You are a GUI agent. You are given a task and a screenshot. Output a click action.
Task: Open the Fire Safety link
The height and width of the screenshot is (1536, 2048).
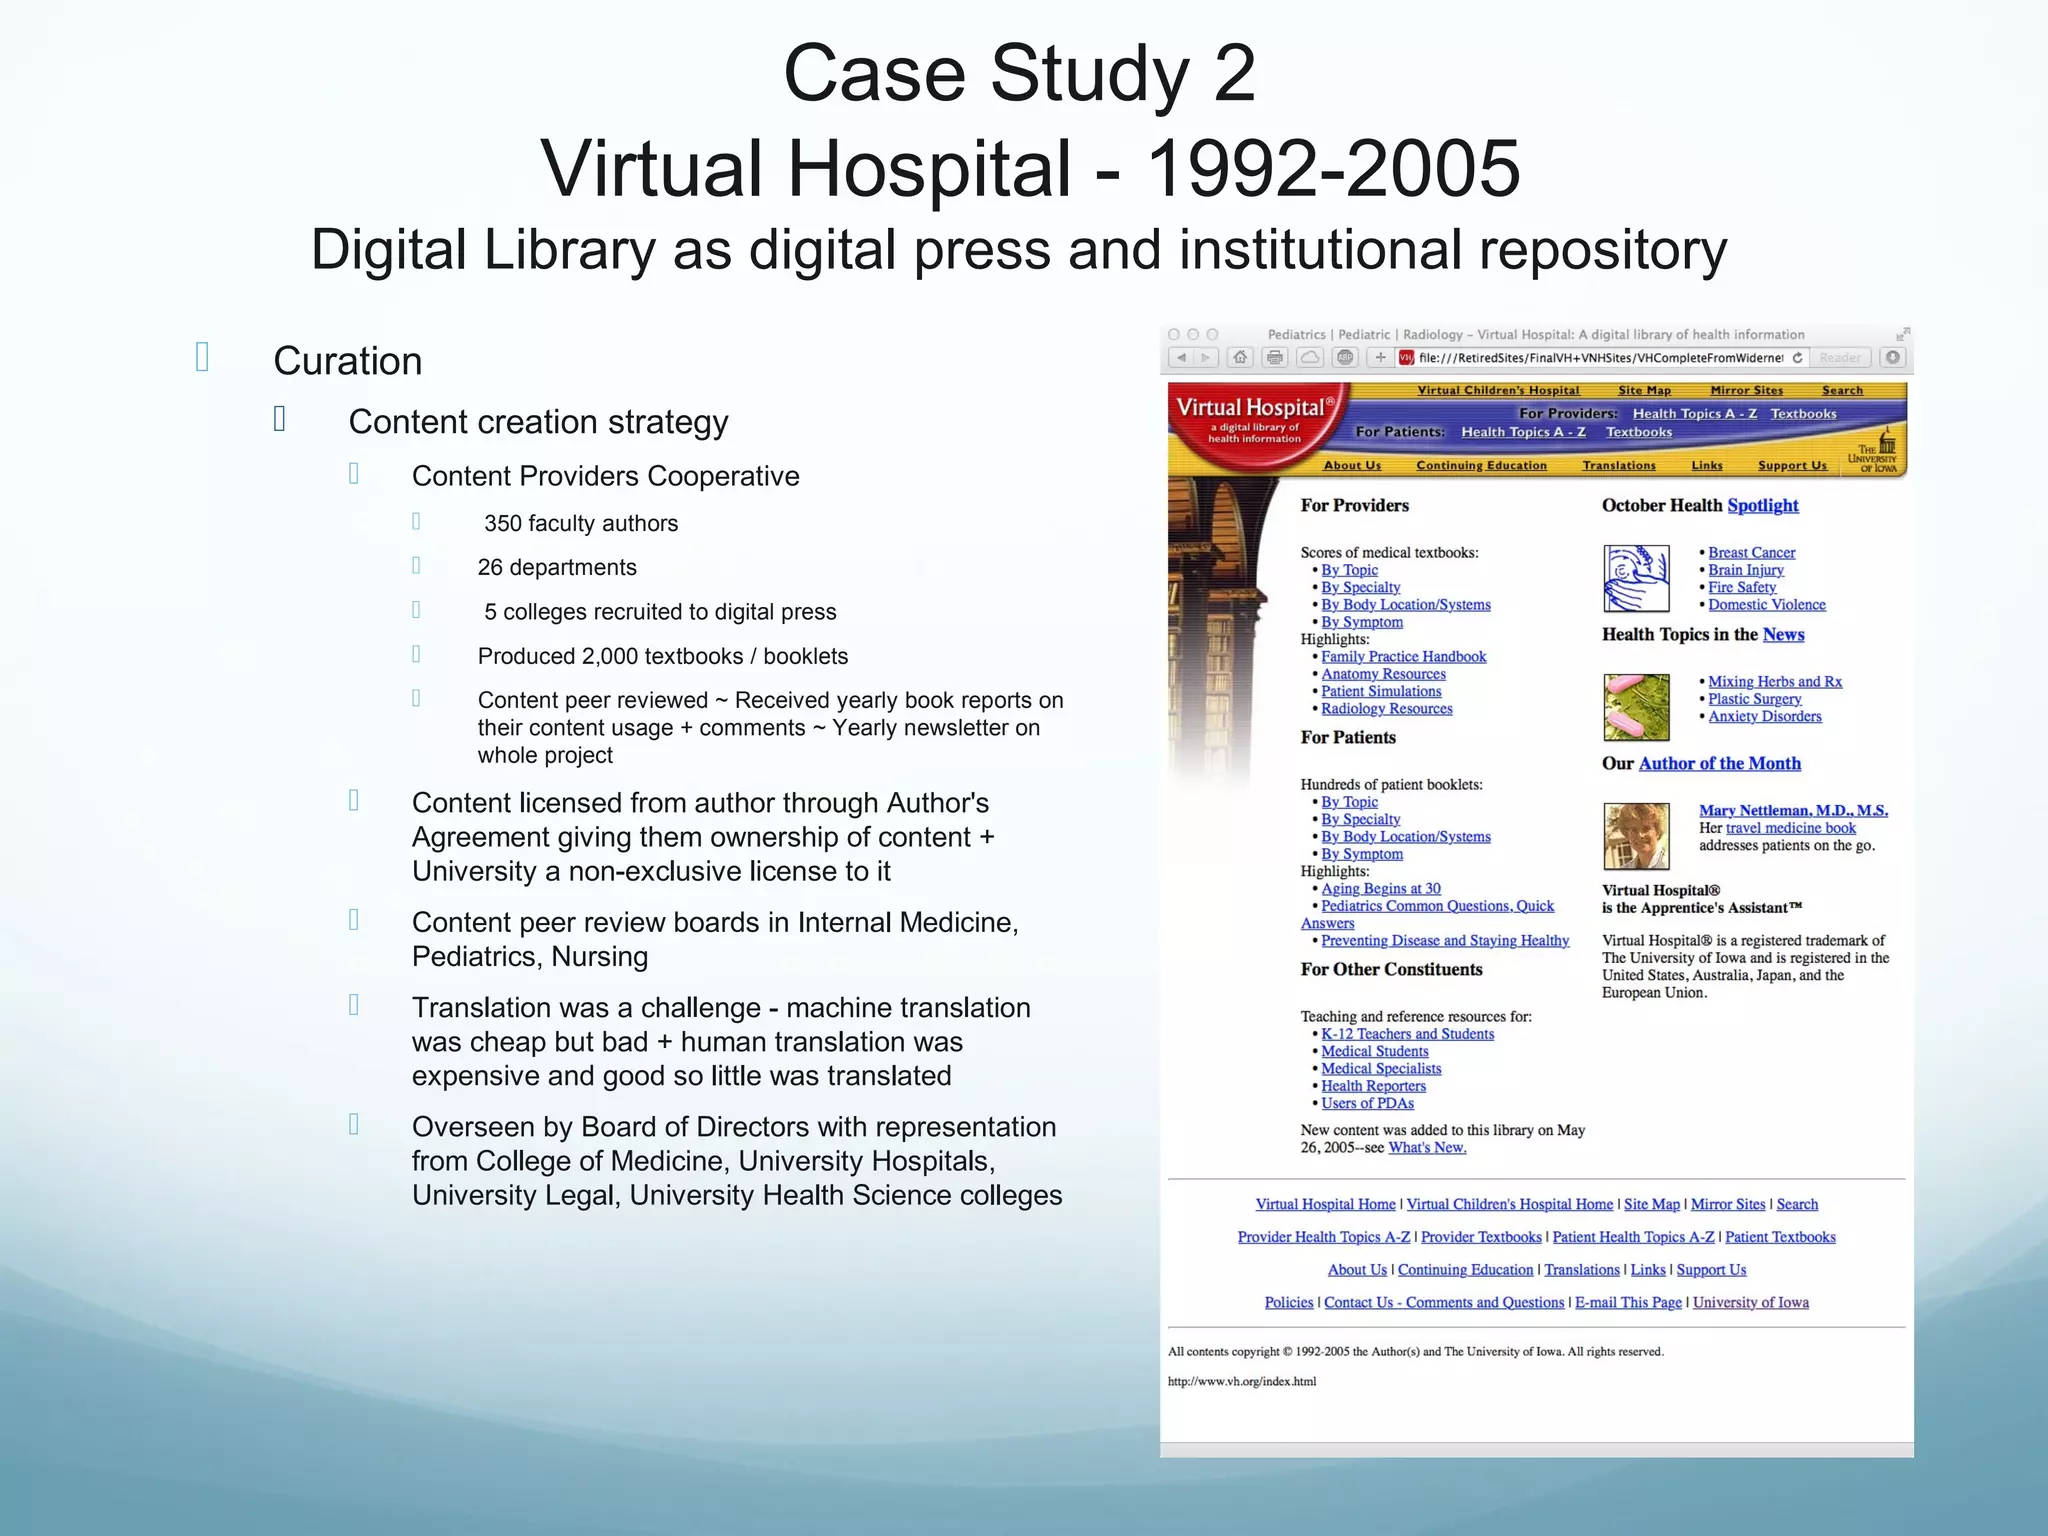pyautogui.click(x=1742, y=588)
